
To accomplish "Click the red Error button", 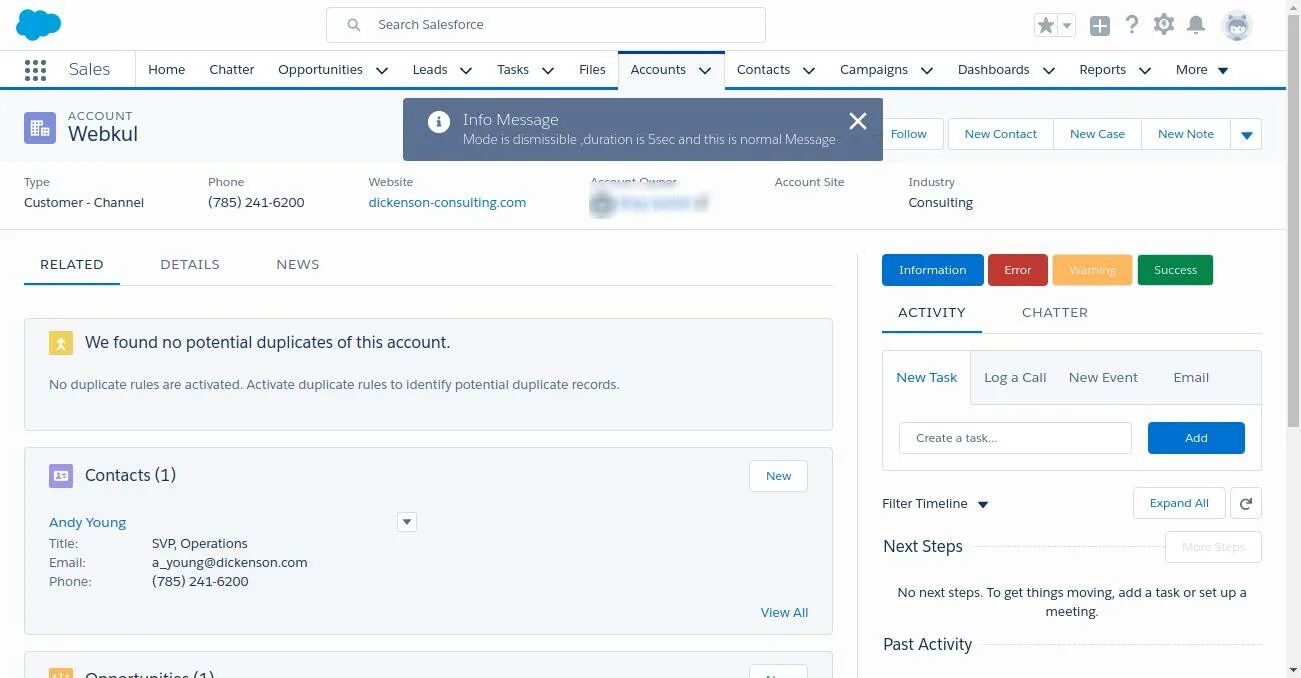I will tap(1018, 270).
